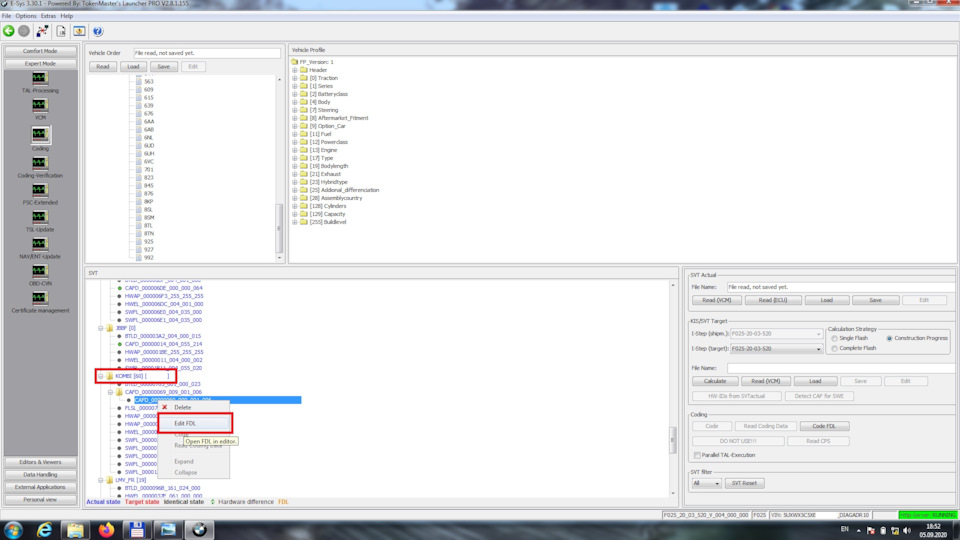Open the Options menu

point(26,16)
